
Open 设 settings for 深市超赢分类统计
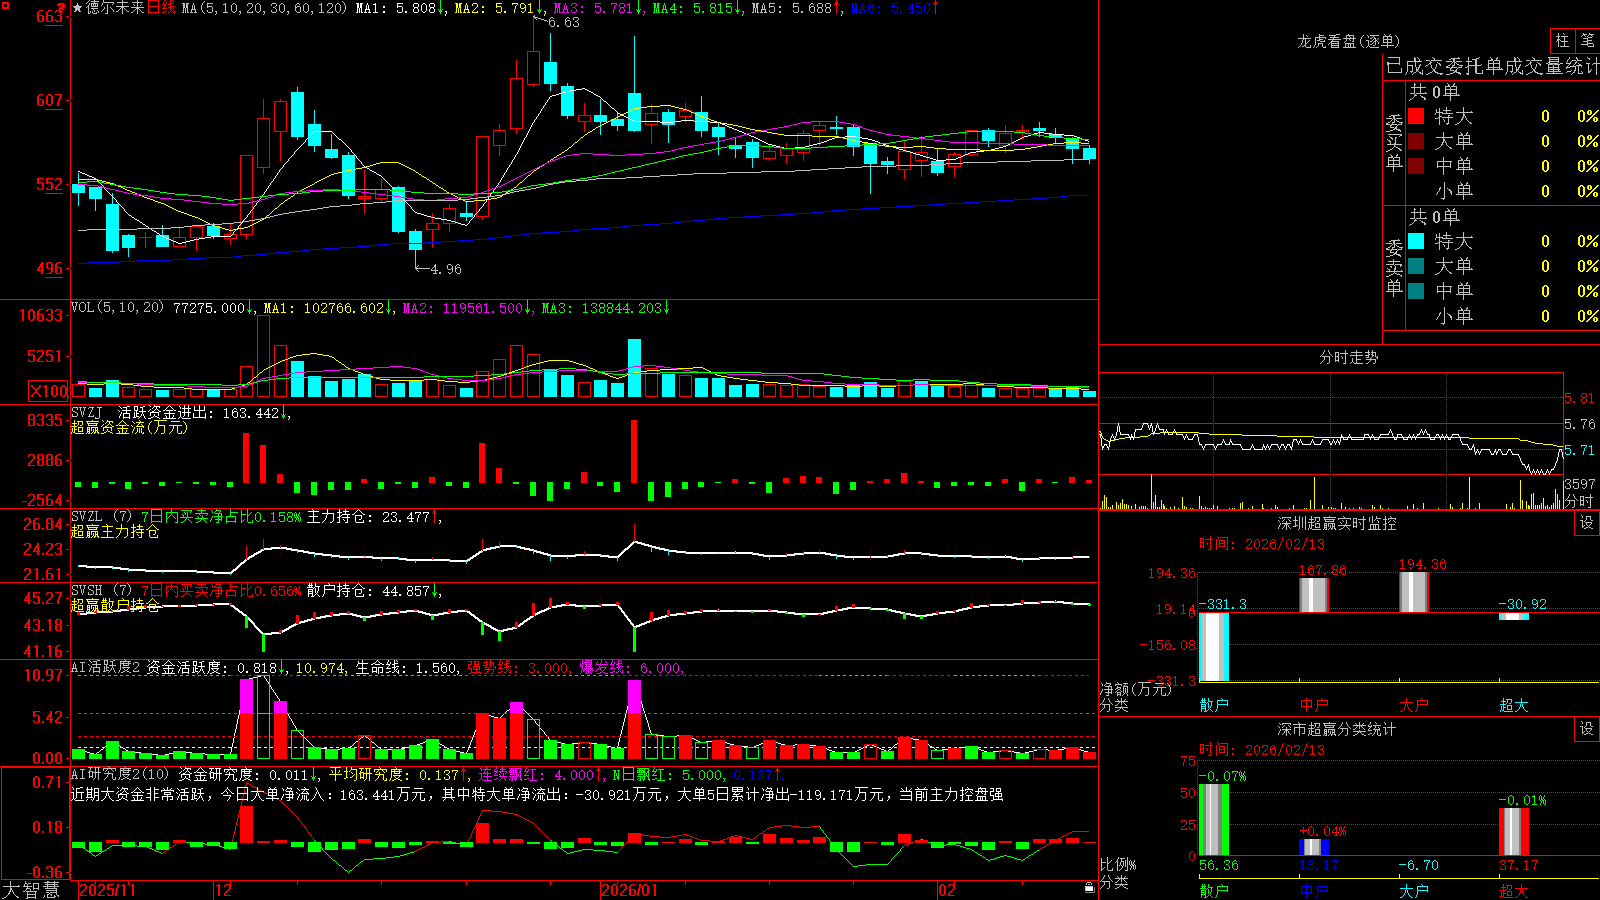pos(1587,729)
